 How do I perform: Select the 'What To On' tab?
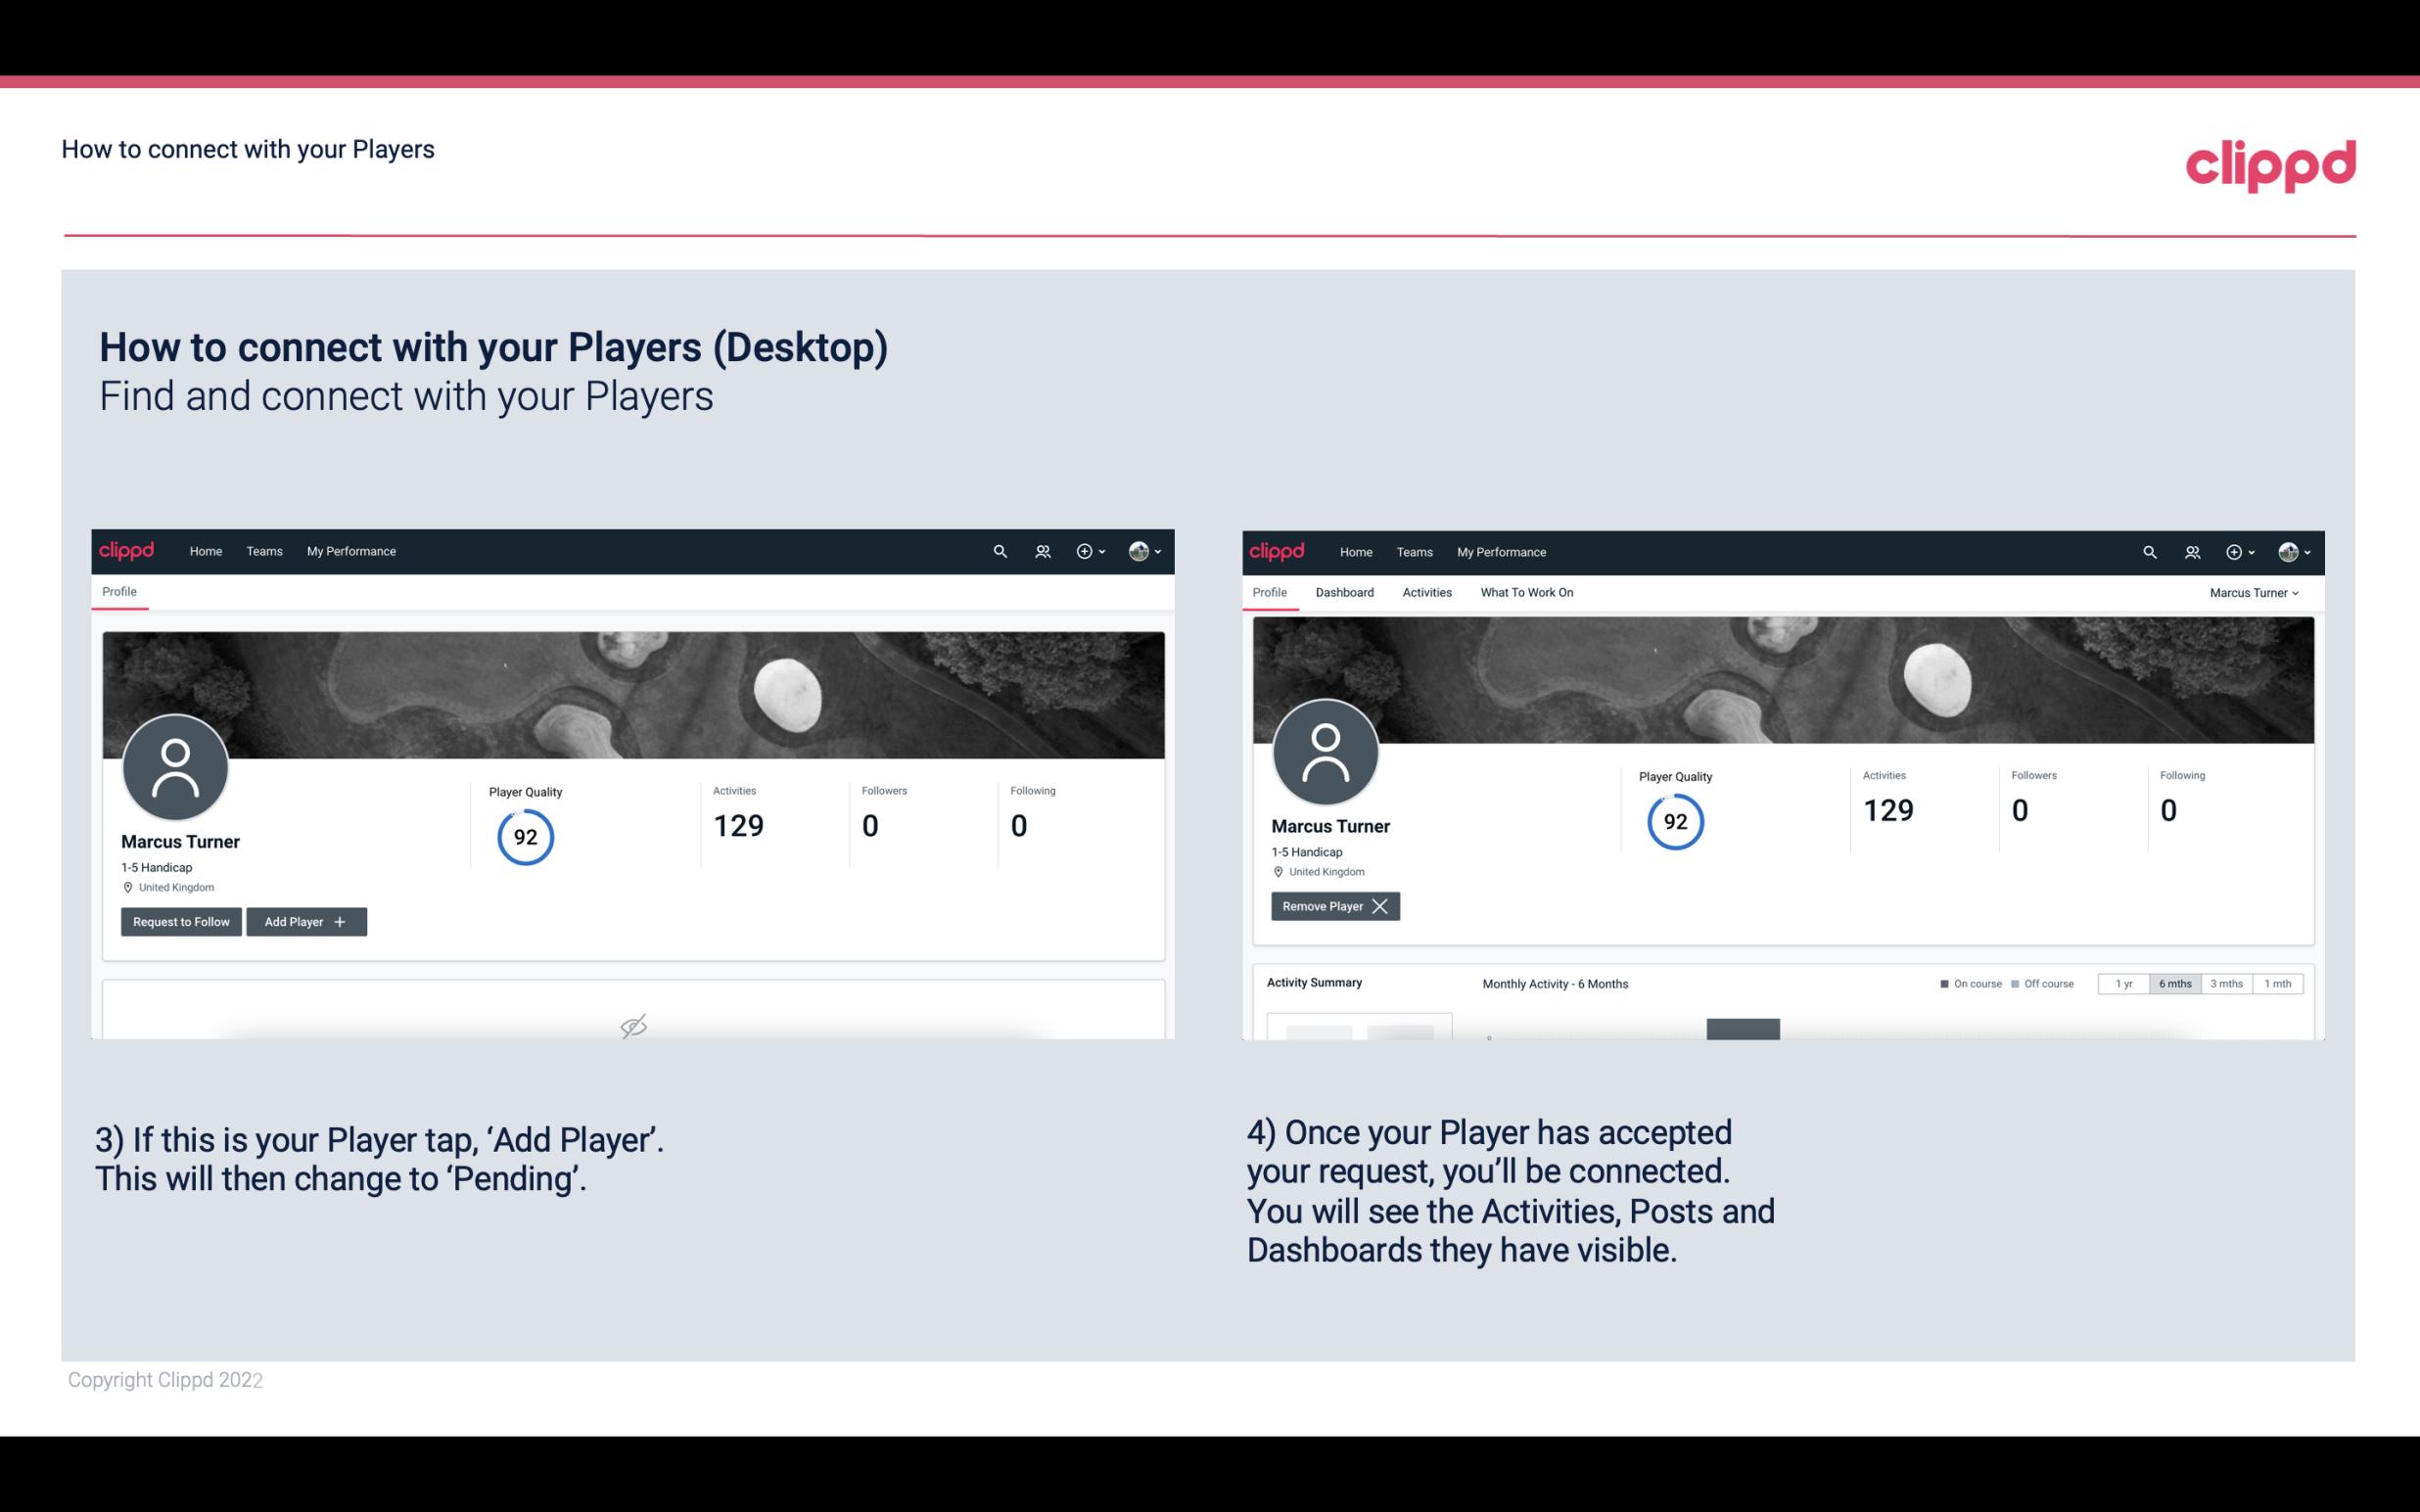1524,592
